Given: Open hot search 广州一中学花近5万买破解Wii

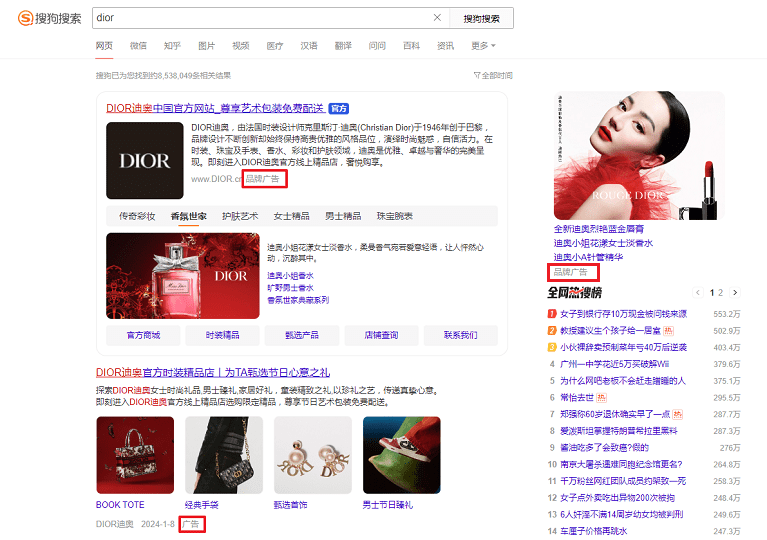Looking at the screenshot, I should coord(615,364).
